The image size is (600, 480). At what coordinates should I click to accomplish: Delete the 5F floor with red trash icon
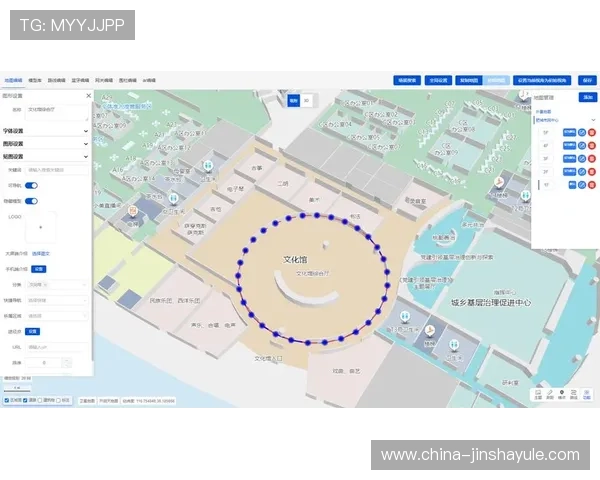pyautogui.click(x=592, y=133)
